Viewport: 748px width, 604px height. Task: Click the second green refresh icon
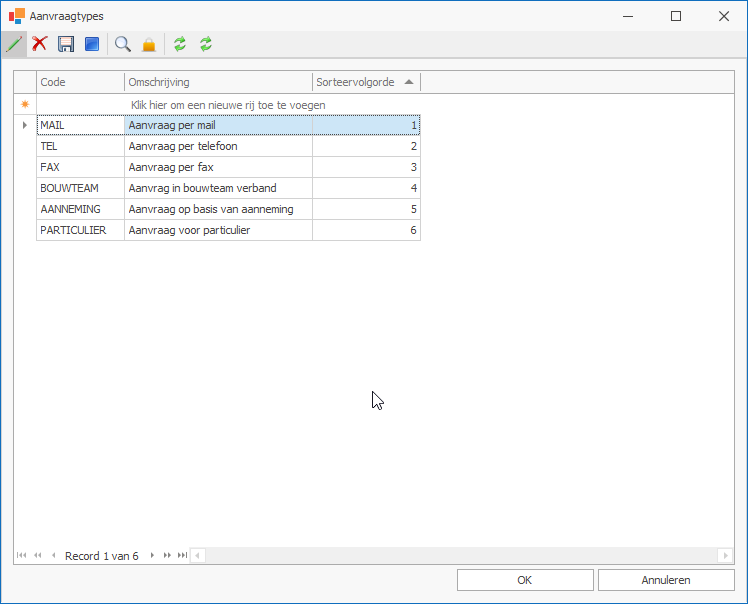(x=206, y=44)
